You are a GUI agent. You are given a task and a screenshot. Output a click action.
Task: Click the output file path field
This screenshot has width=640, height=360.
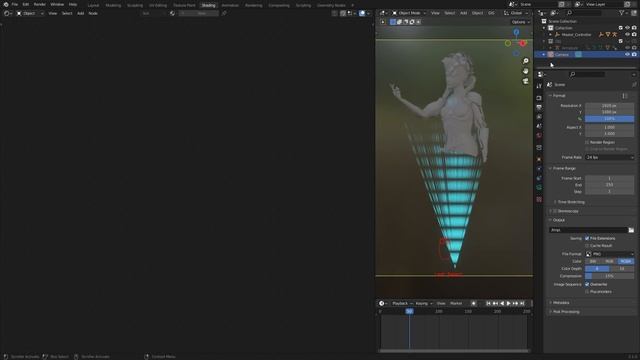[588, 230]
